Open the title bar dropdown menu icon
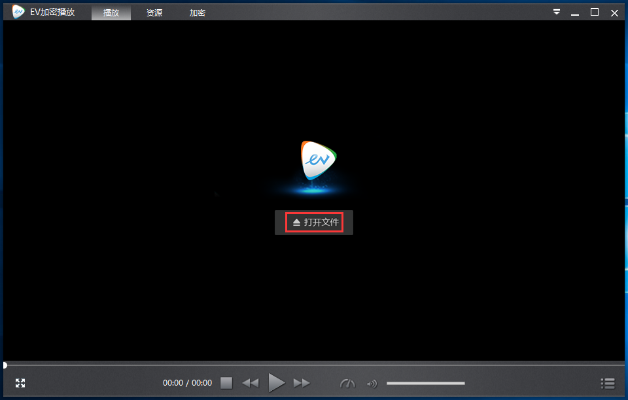The height and width of the screenshot is (400, 628). [x=557, y=12]
